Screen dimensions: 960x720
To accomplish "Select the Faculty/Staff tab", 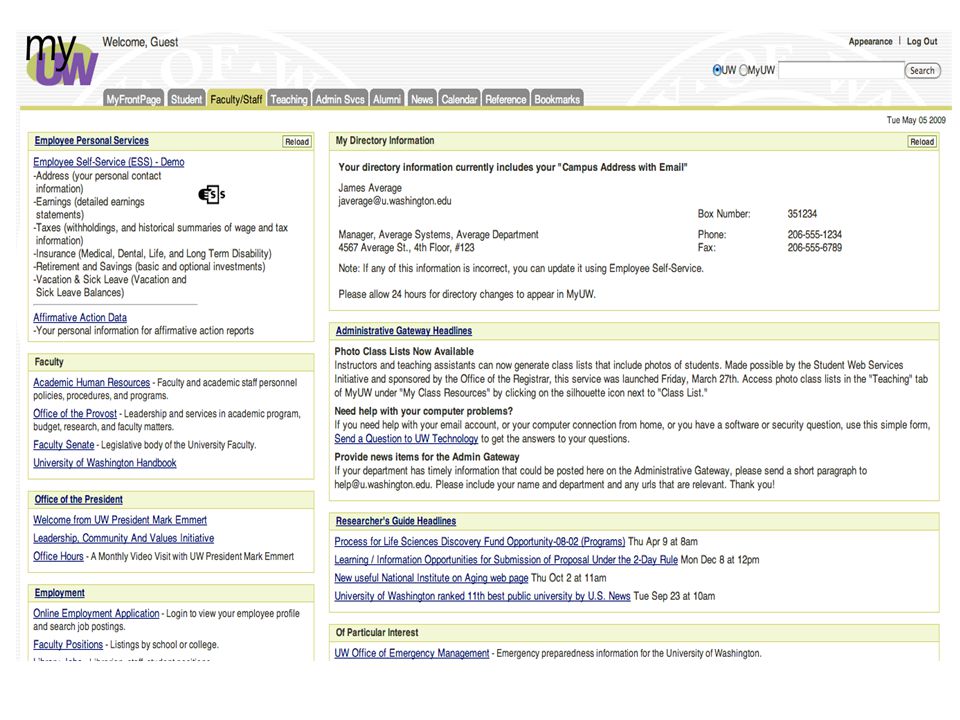I will tap(236, 99).
